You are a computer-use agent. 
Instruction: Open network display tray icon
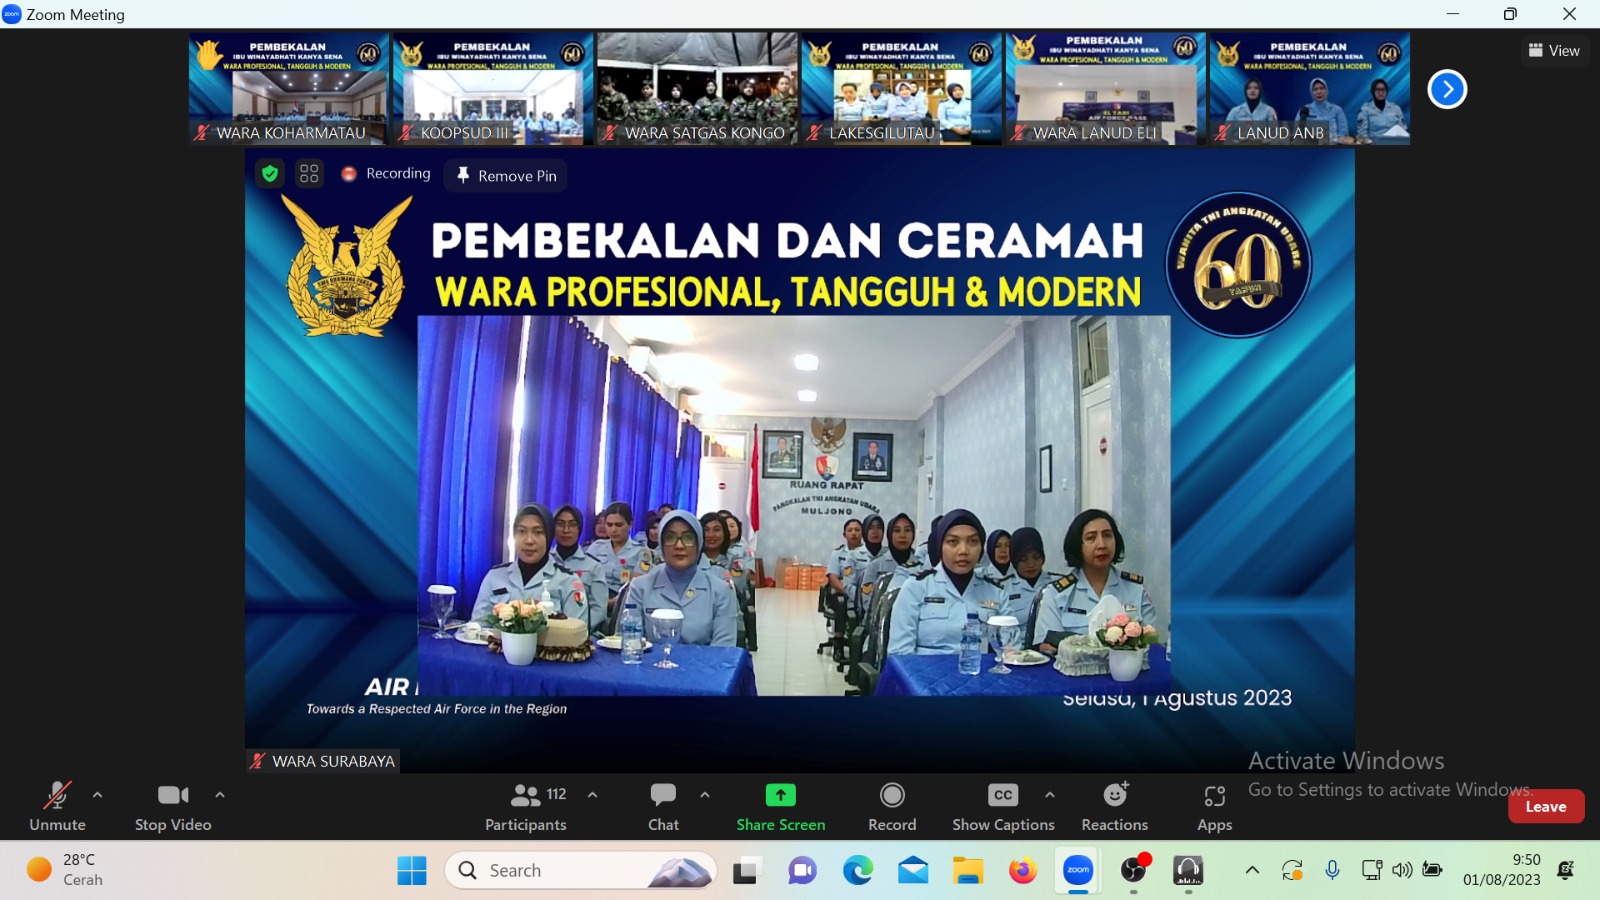tap(1372, 870)
